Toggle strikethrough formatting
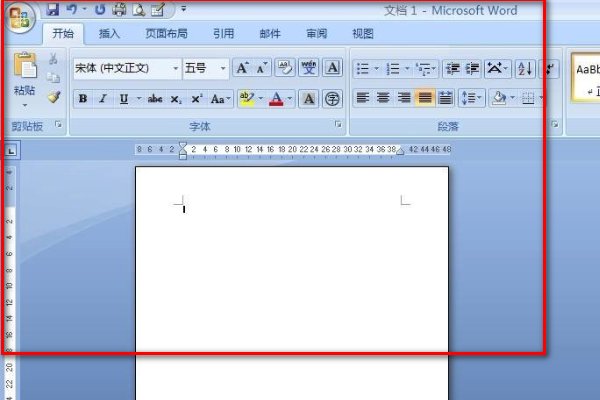This screenshot has height=400, width=600. click(155, 99)
